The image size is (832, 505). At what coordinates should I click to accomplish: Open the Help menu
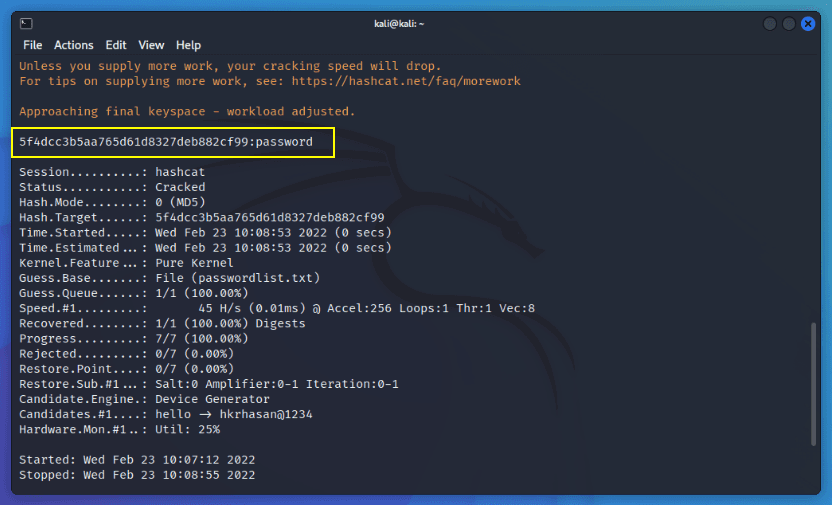(x=188, y=45)
